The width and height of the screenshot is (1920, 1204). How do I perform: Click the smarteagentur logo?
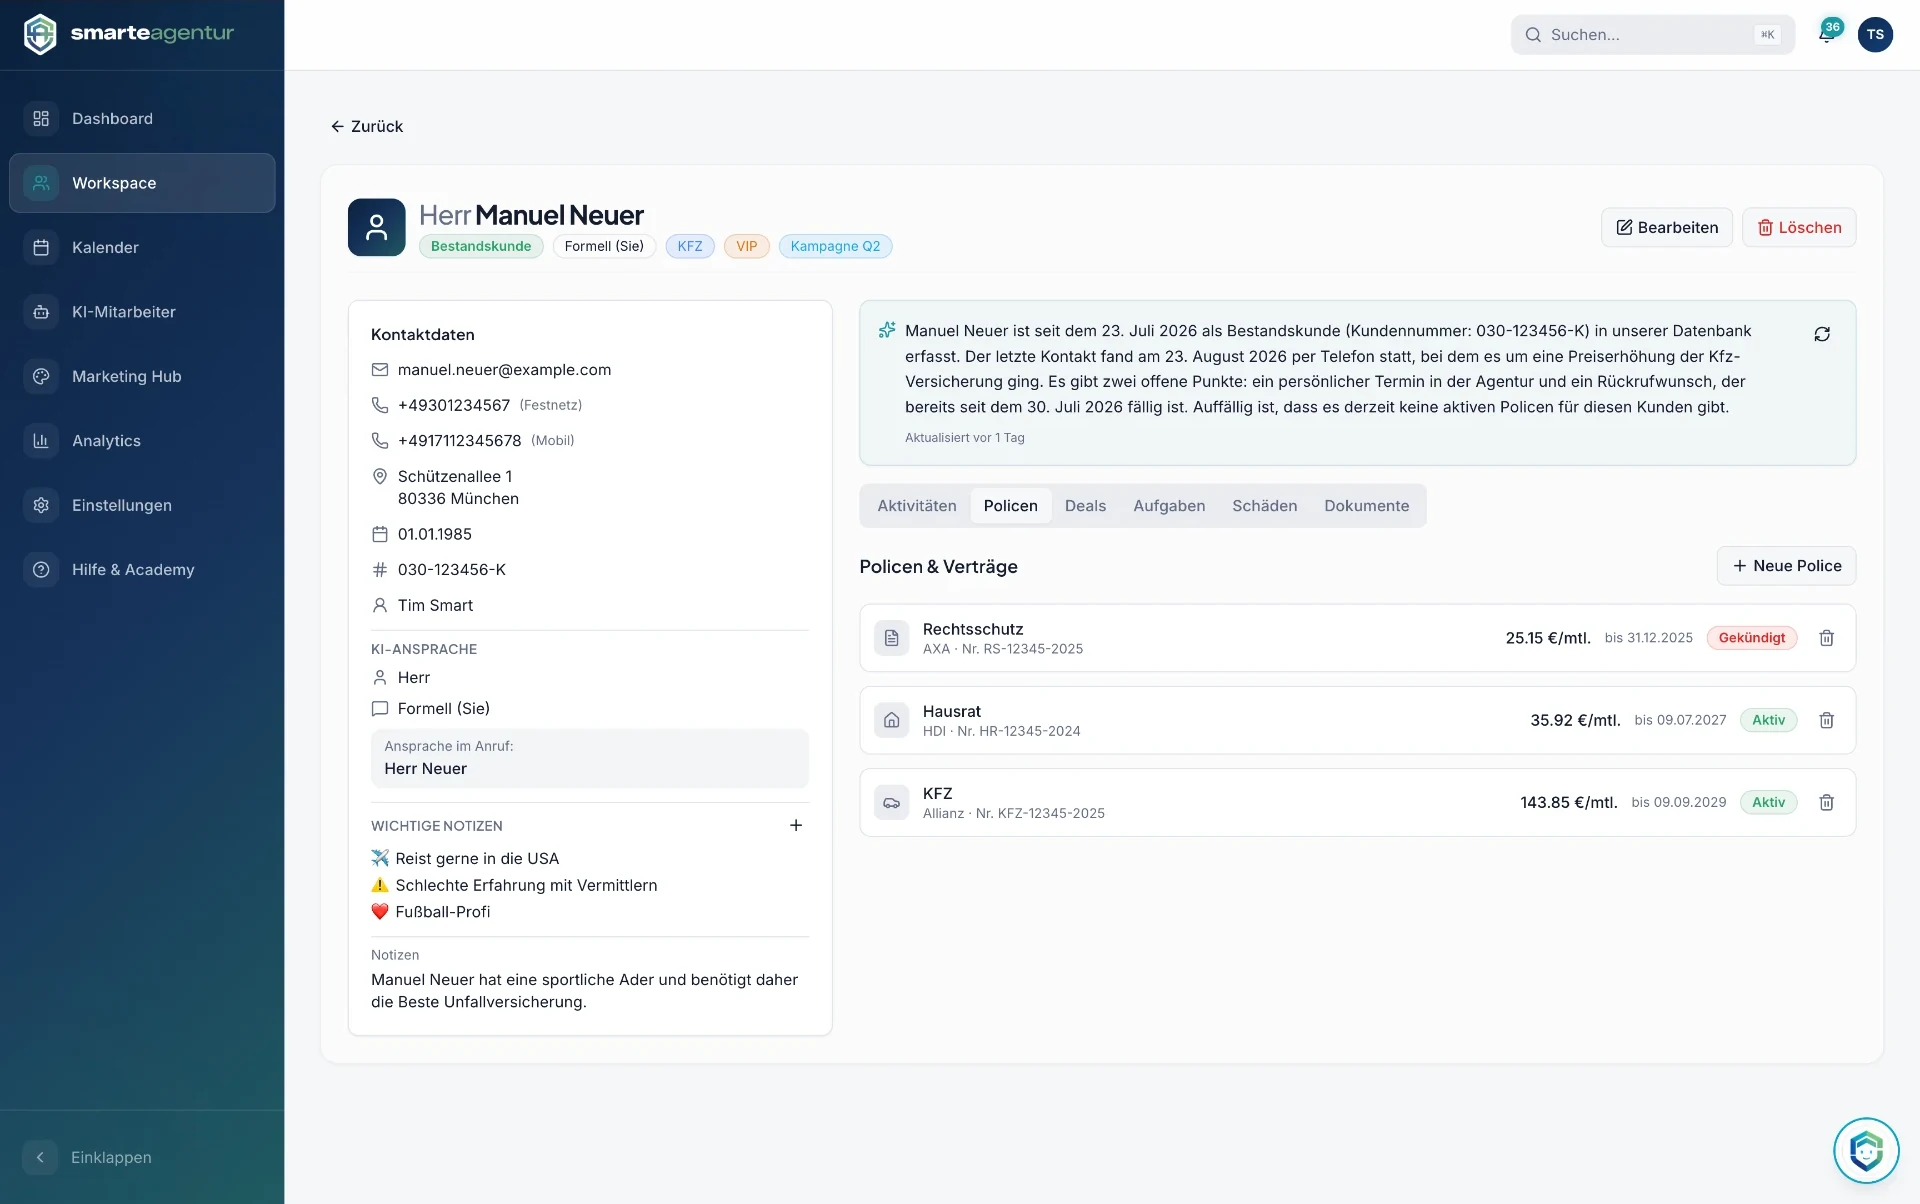129,34
